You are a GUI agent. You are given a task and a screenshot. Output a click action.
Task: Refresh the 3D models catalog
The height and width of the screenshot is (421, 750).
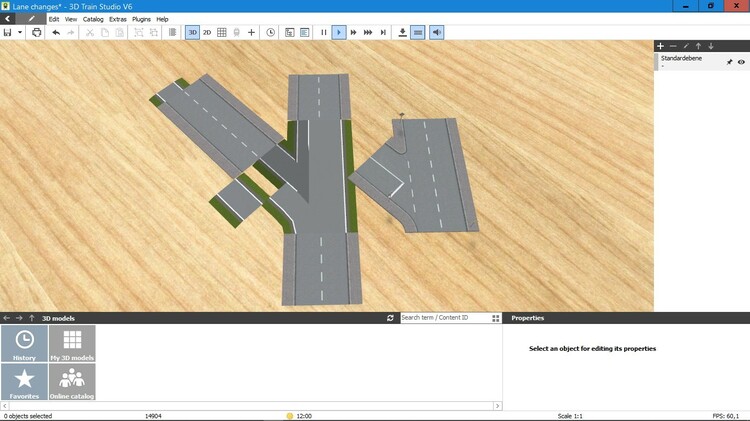[391, 318]
